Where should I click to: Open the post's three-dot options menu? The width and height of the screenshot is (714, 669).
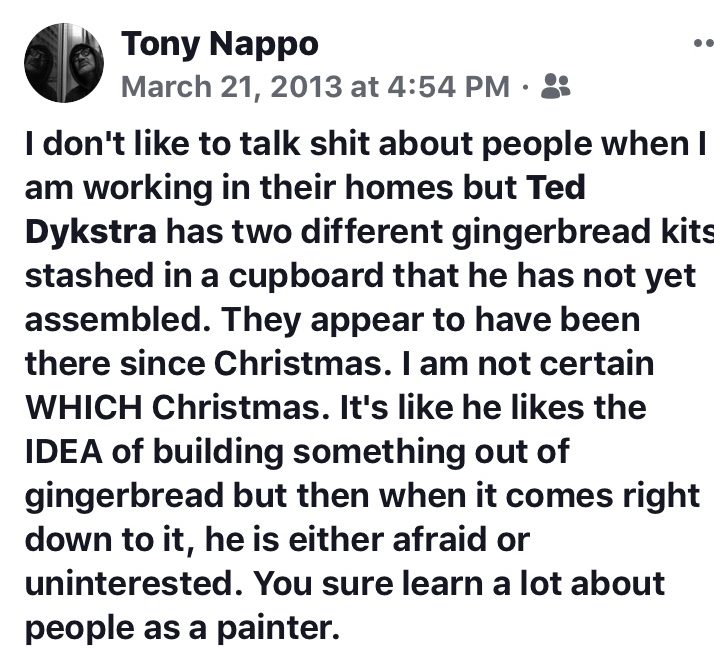click(x=702, y=44)
